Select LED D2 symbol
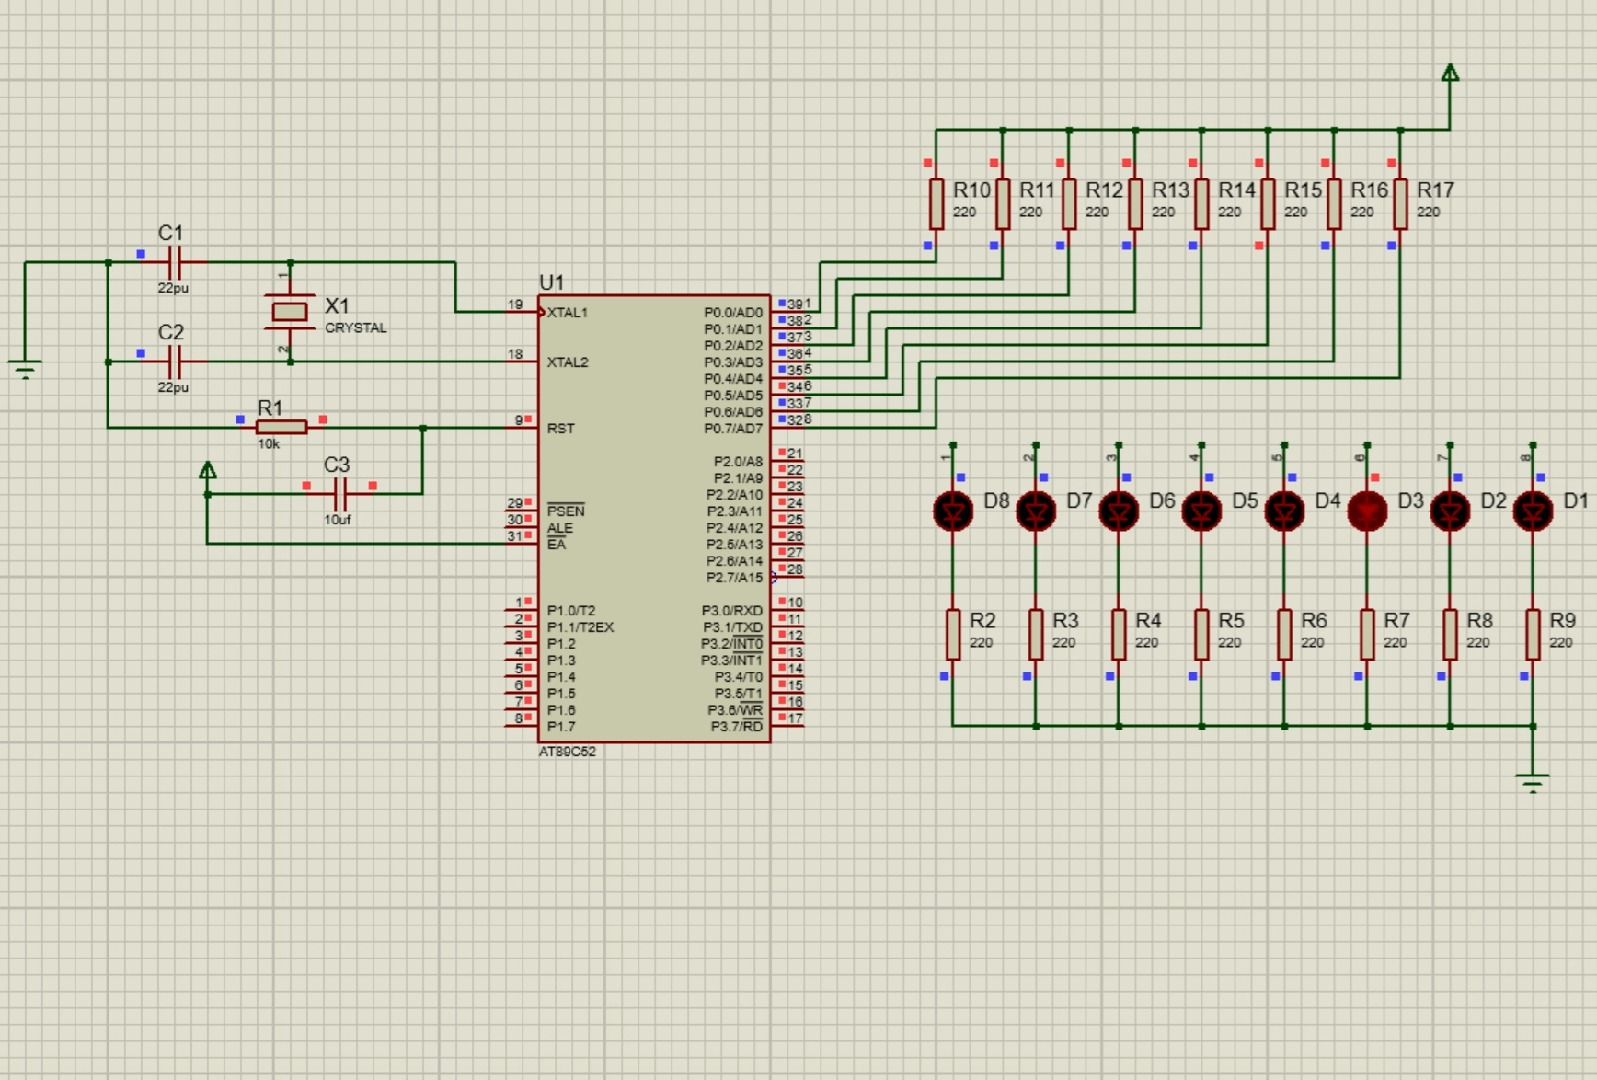The height and width of the screenshot is (1080, 1597). pos(1450,512)
